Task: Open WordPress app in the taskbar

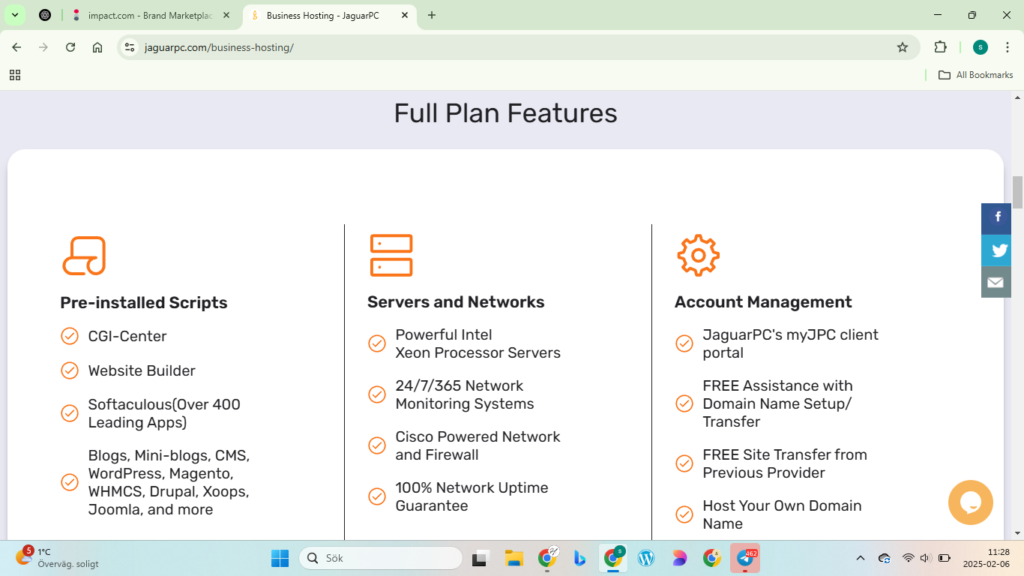Action: (x=646, y=558)
